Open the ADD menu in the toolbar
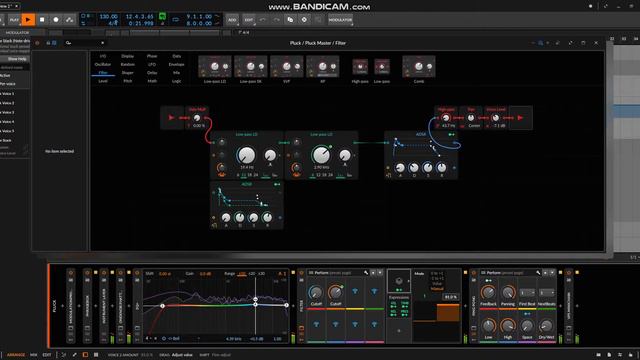 click(232, 20)
